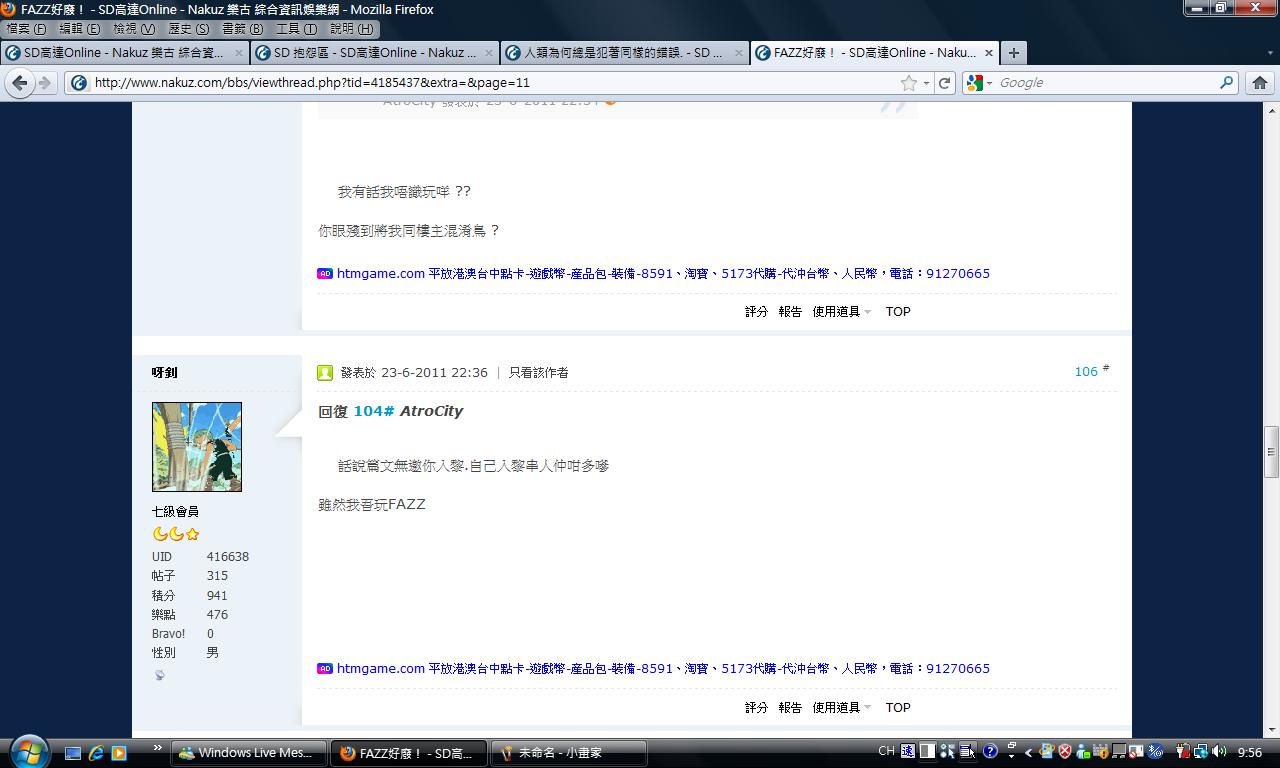Viewport: 1280px width, 768px height.
Task: Open new tab with plus button
Action: 1013,53
